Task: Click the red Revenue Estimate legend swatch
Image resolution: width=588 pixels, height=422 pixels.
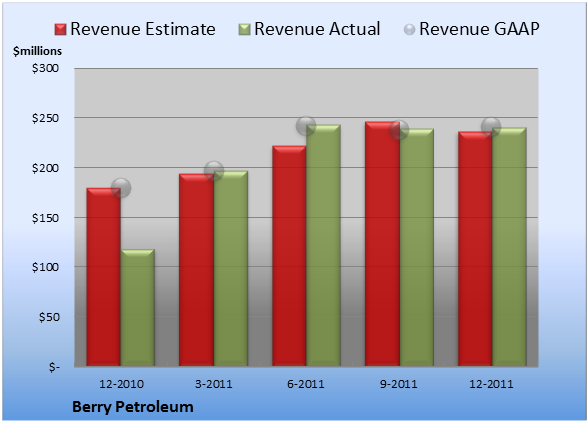Action: (x=60, y=30)
